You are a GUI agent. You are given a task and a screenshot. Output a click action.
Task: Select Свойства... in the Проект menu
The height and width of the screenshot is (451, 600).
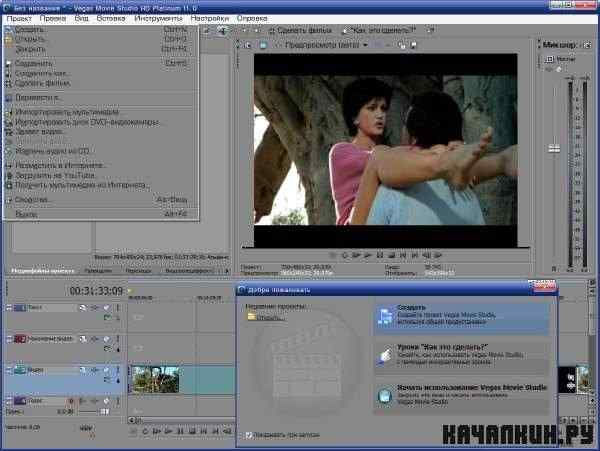[101, 200]
